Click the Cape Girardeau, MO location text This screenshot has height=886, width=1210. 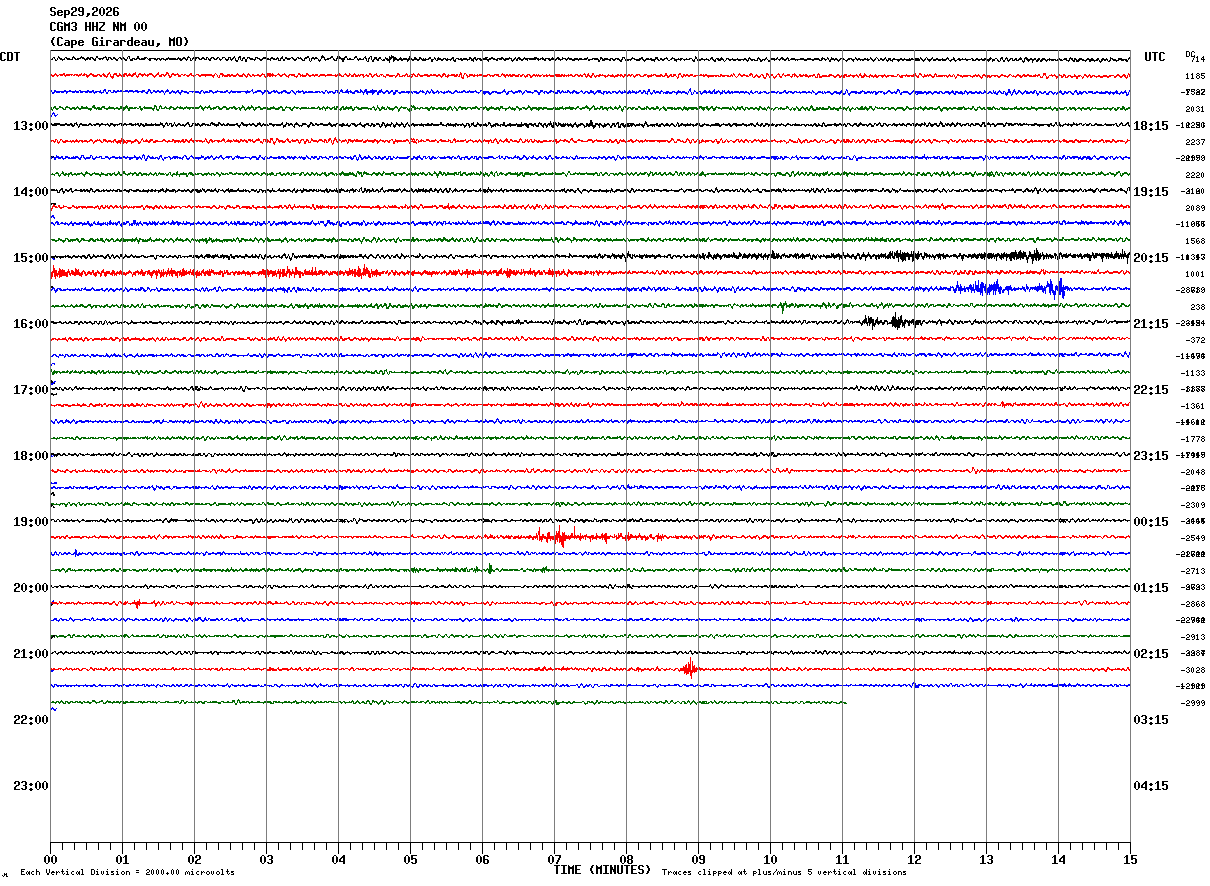(119, 42)
